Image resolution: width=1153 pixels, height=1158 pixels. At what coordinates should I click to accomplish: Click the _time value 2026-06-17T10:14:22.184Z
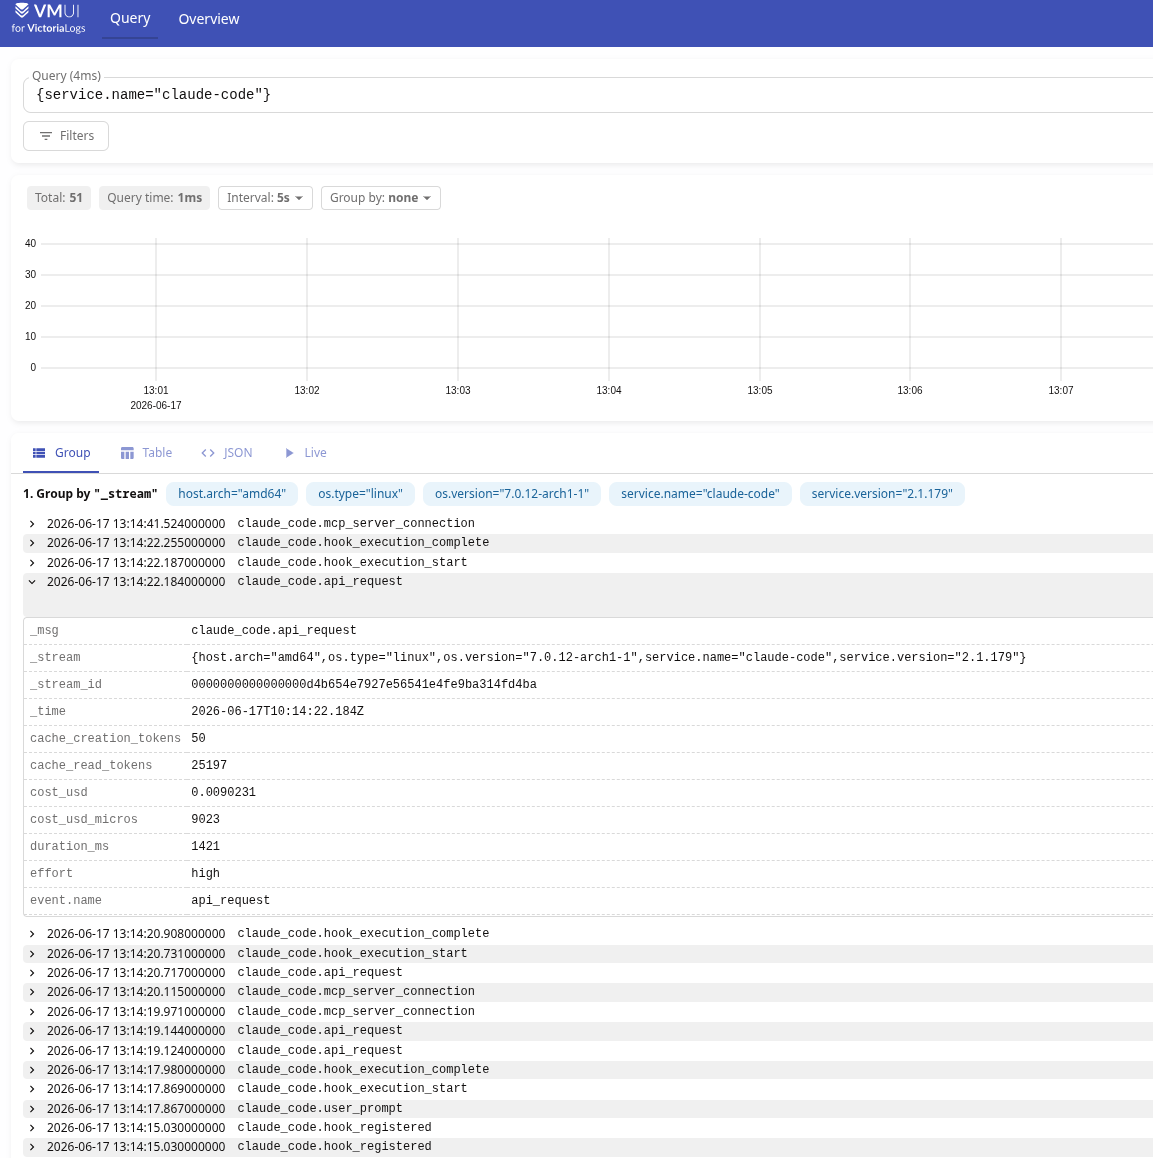click(x=277, y=711)
